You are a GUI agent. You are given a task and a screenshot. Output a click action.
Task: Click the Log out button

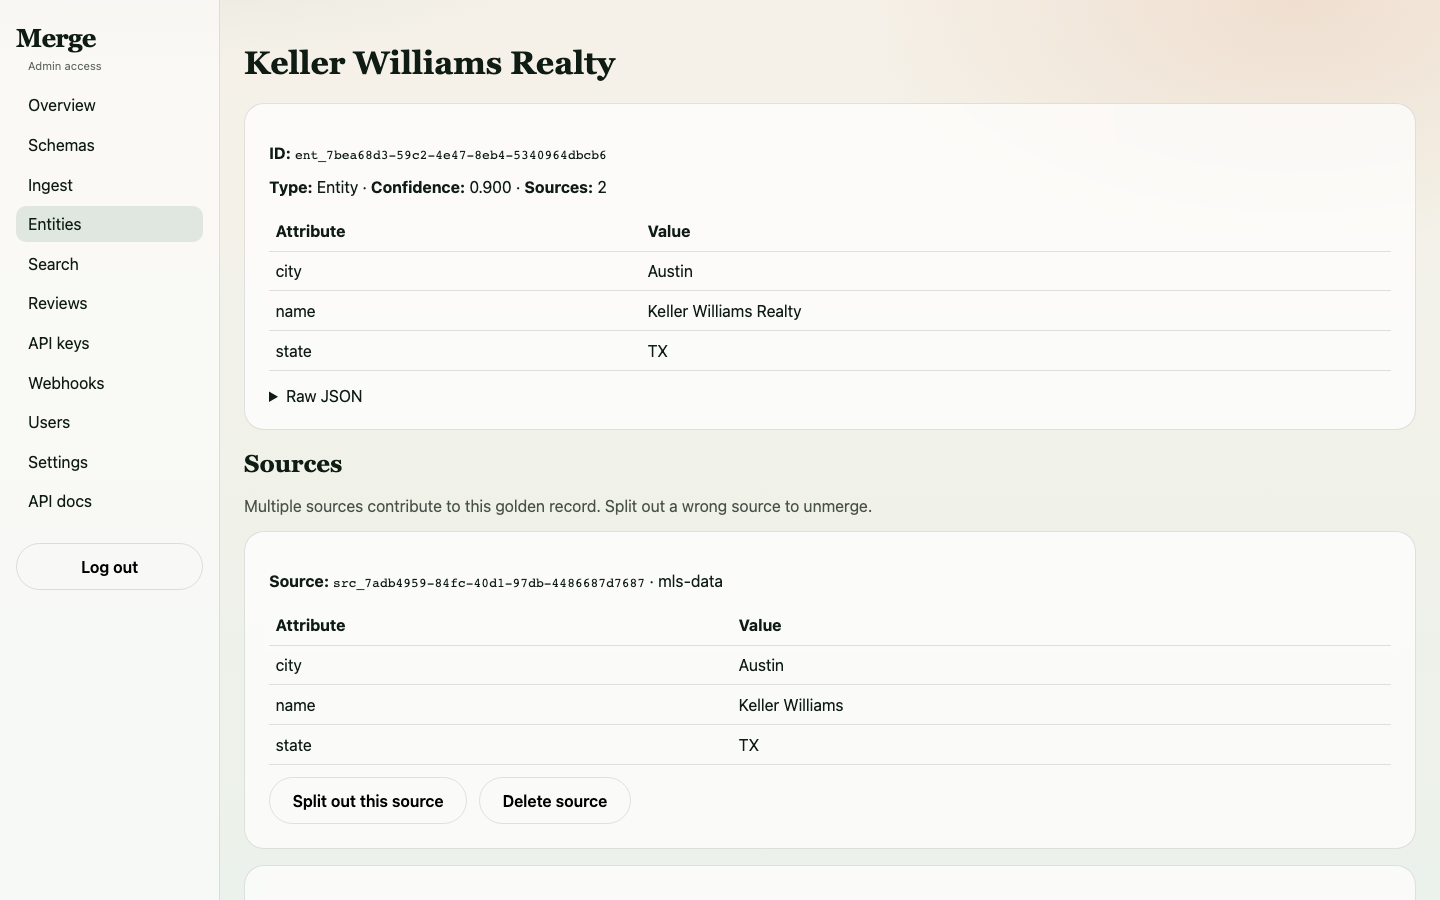[x=109, y=567]
